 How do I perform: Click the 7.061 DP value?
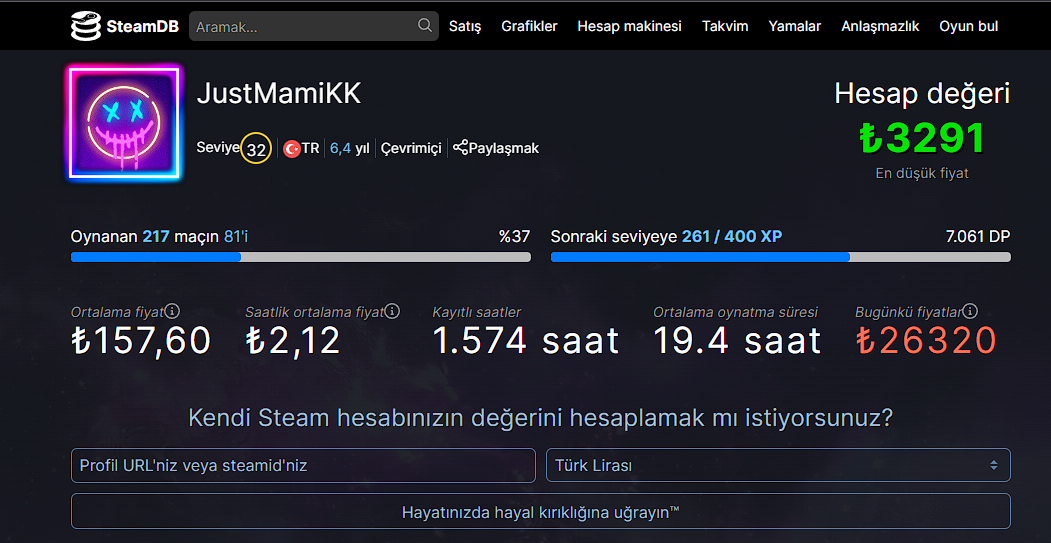click(x=978, y=236)
